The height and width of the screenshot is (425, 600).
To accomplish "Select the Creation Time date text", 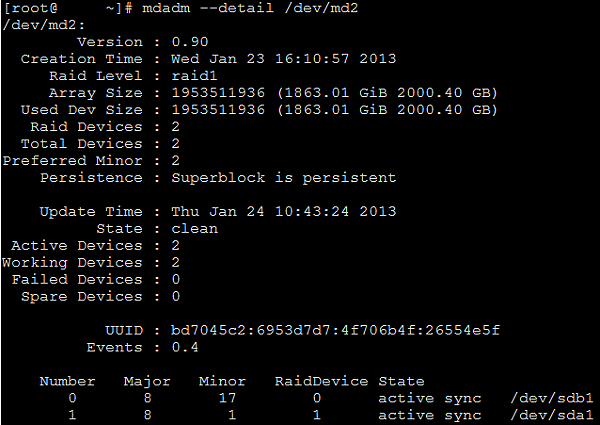I will [x=284, y=59].
